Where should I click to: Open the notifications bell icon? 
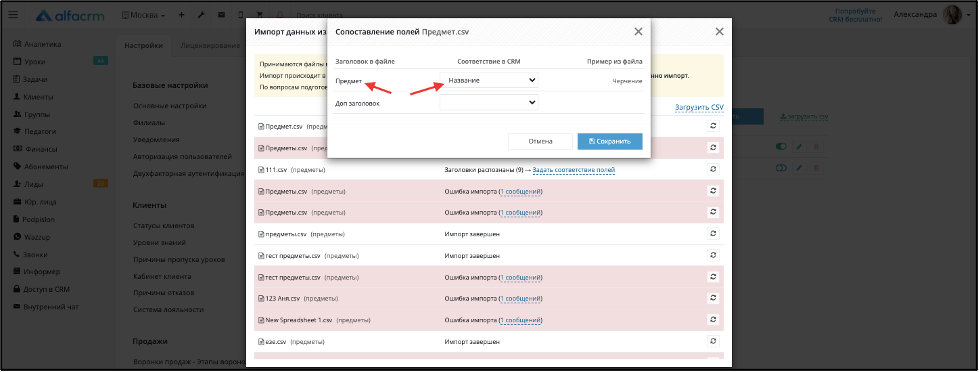pyautogui.click(x=280, y=15)
